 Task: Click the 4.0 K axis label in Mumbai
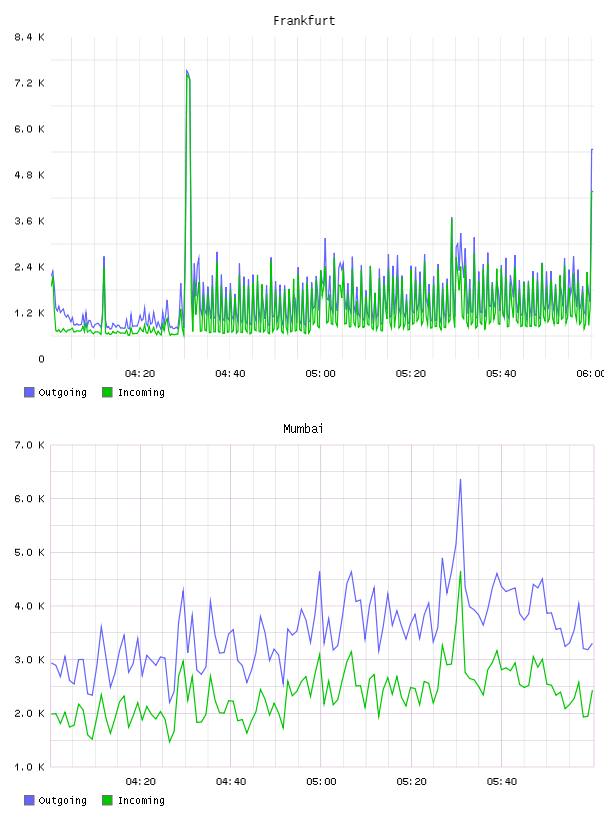click(x=30, y=606)
